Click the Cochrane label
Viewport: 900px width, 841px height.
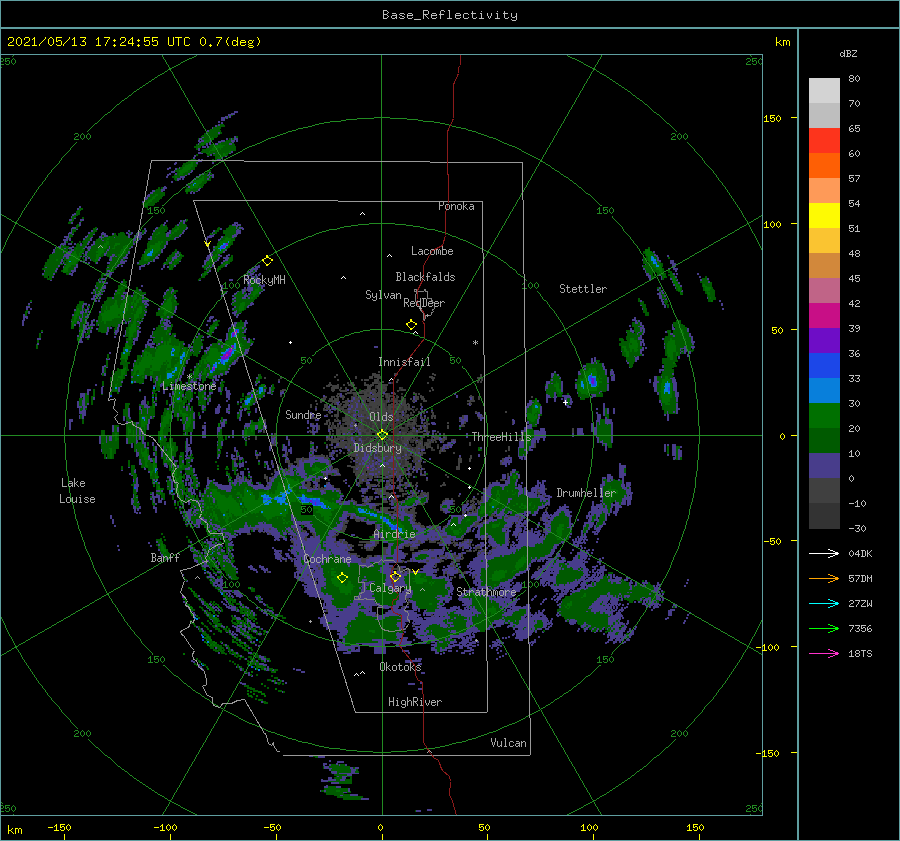coord(327,559)
